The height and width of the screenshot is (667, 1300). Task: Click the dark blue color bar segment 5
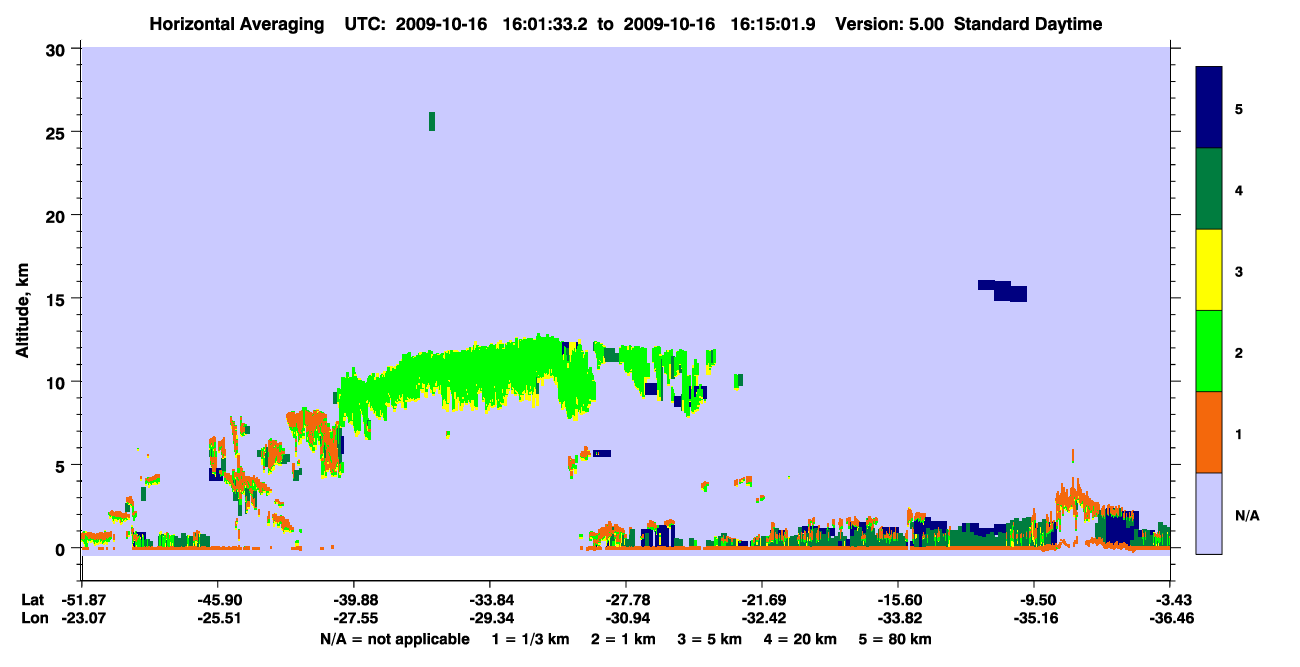pos(1209,108)
